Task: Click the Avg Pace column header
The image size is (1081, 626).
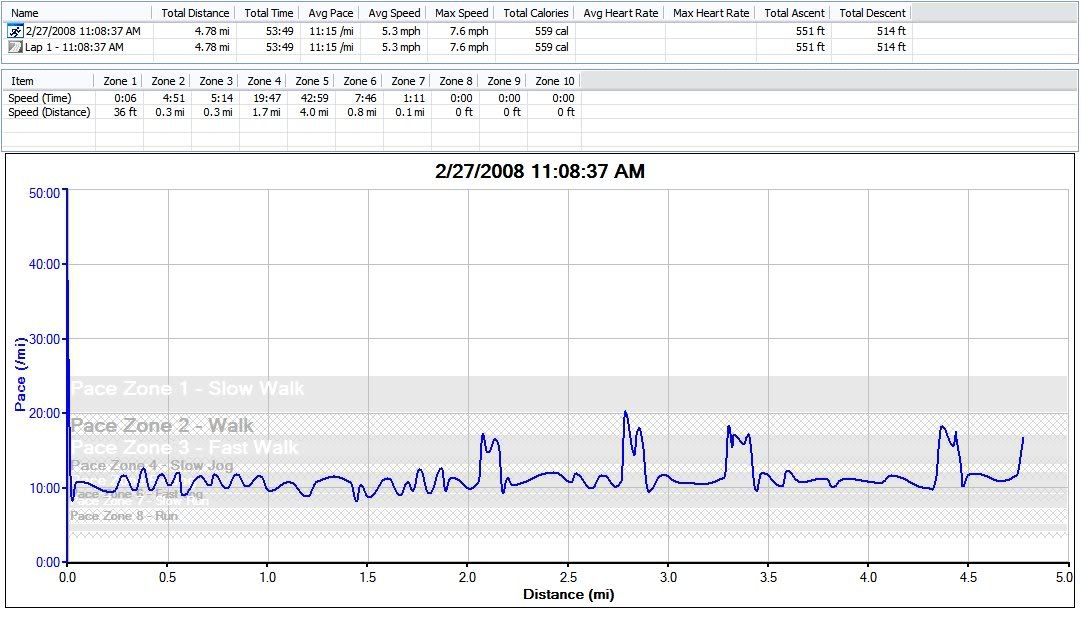Action: (330, 13)
